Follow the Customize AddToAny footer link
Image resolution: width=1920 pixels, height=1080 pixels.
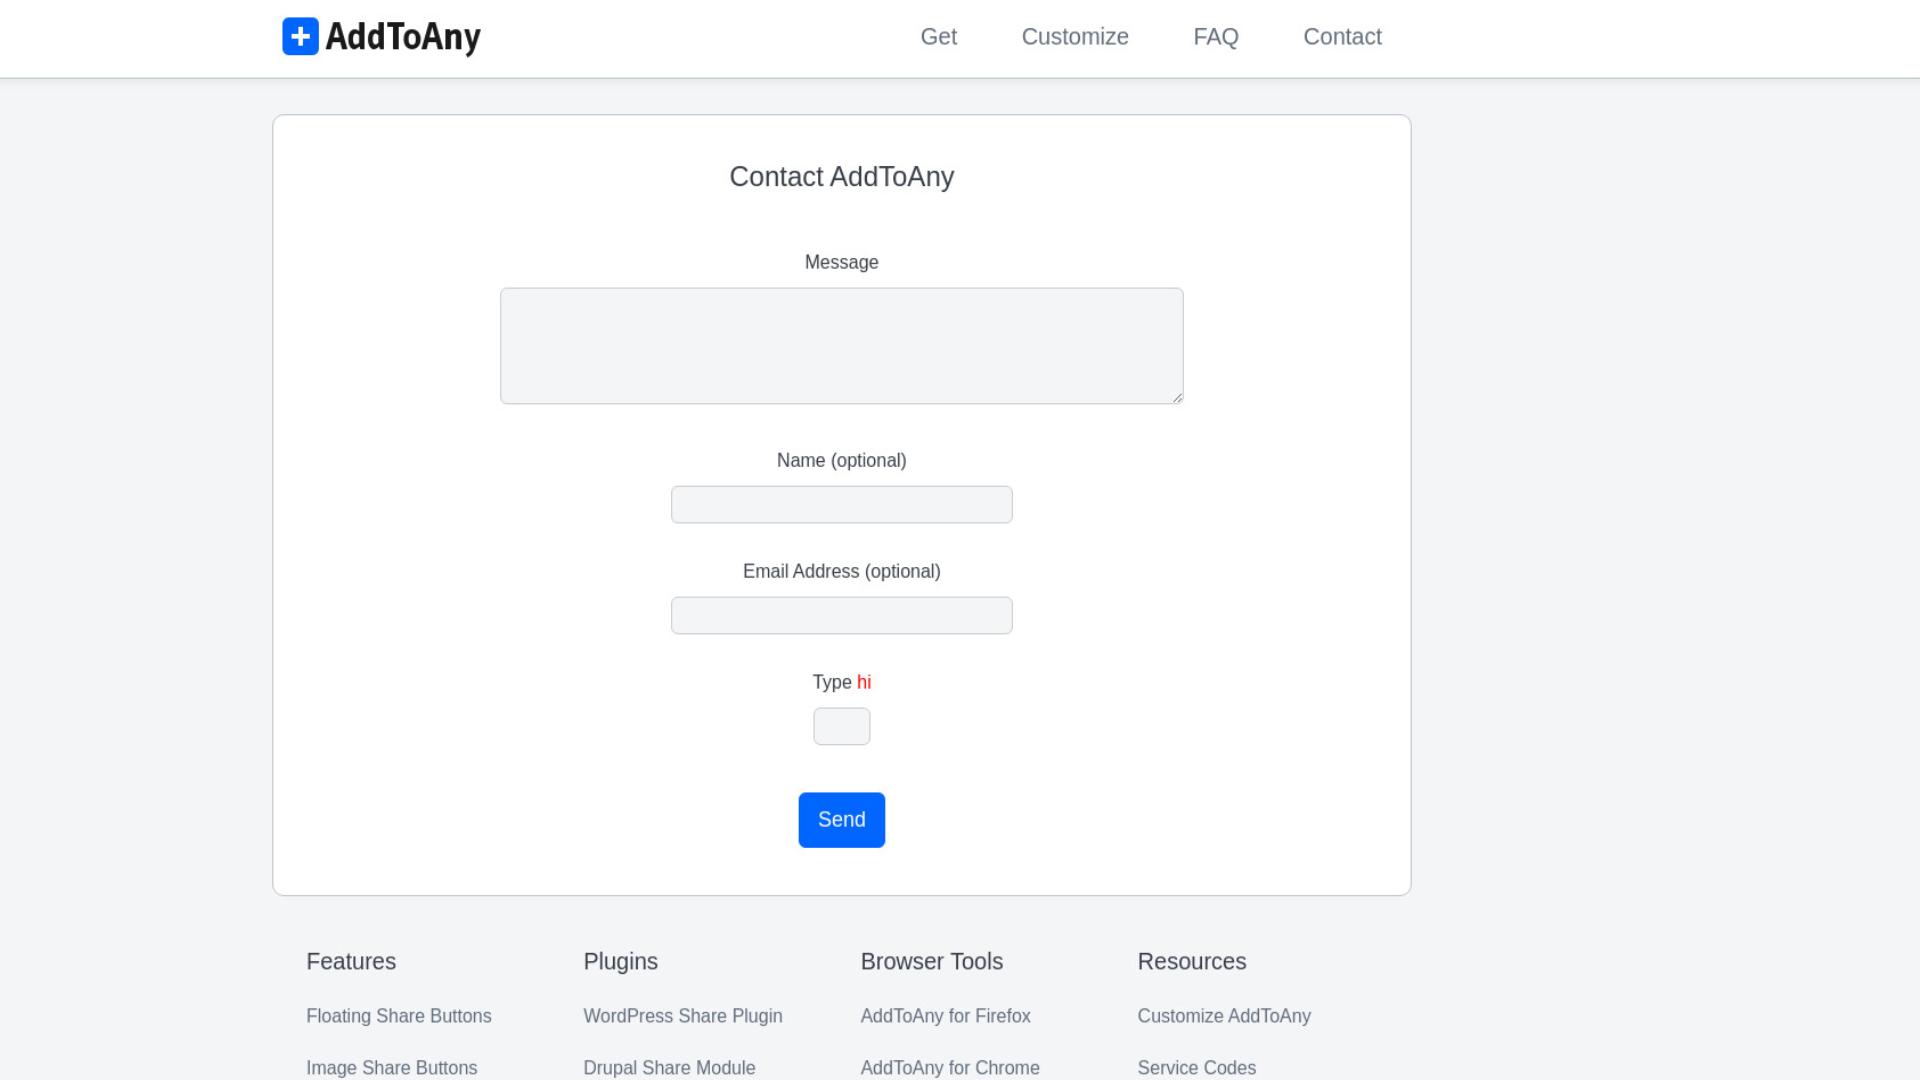1224,1016
